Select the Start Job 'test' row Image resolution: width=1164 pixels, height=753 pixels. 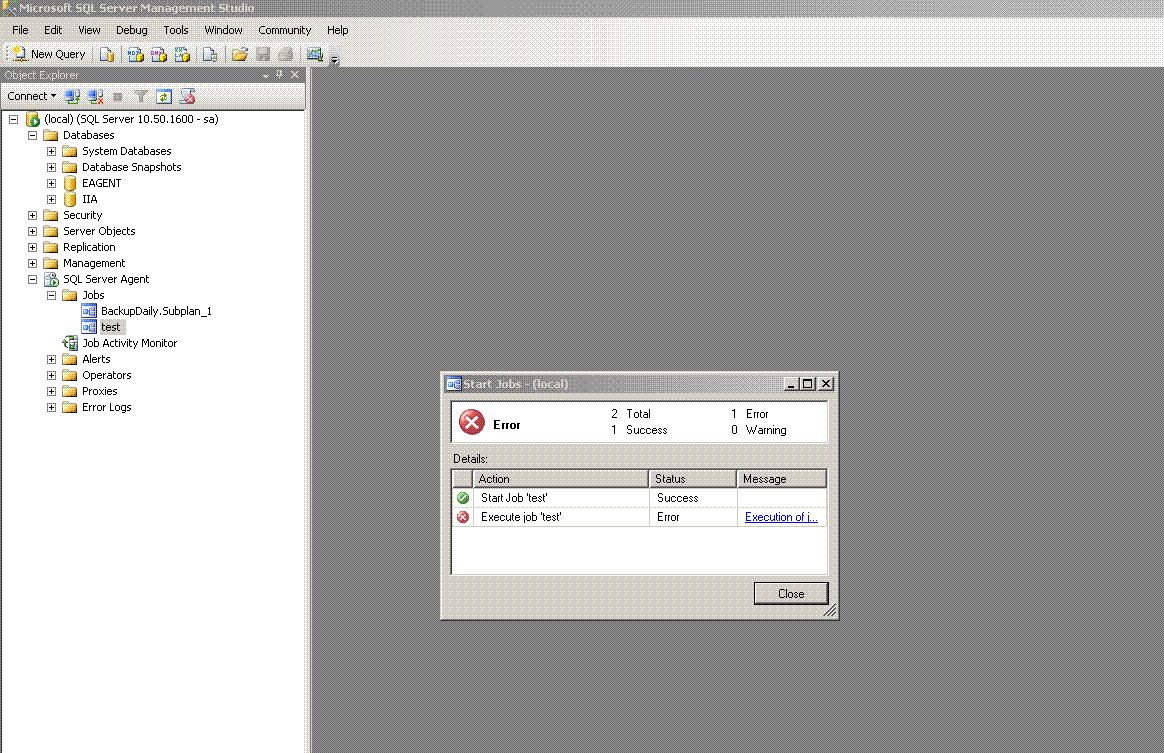click(x=639, y=498)
